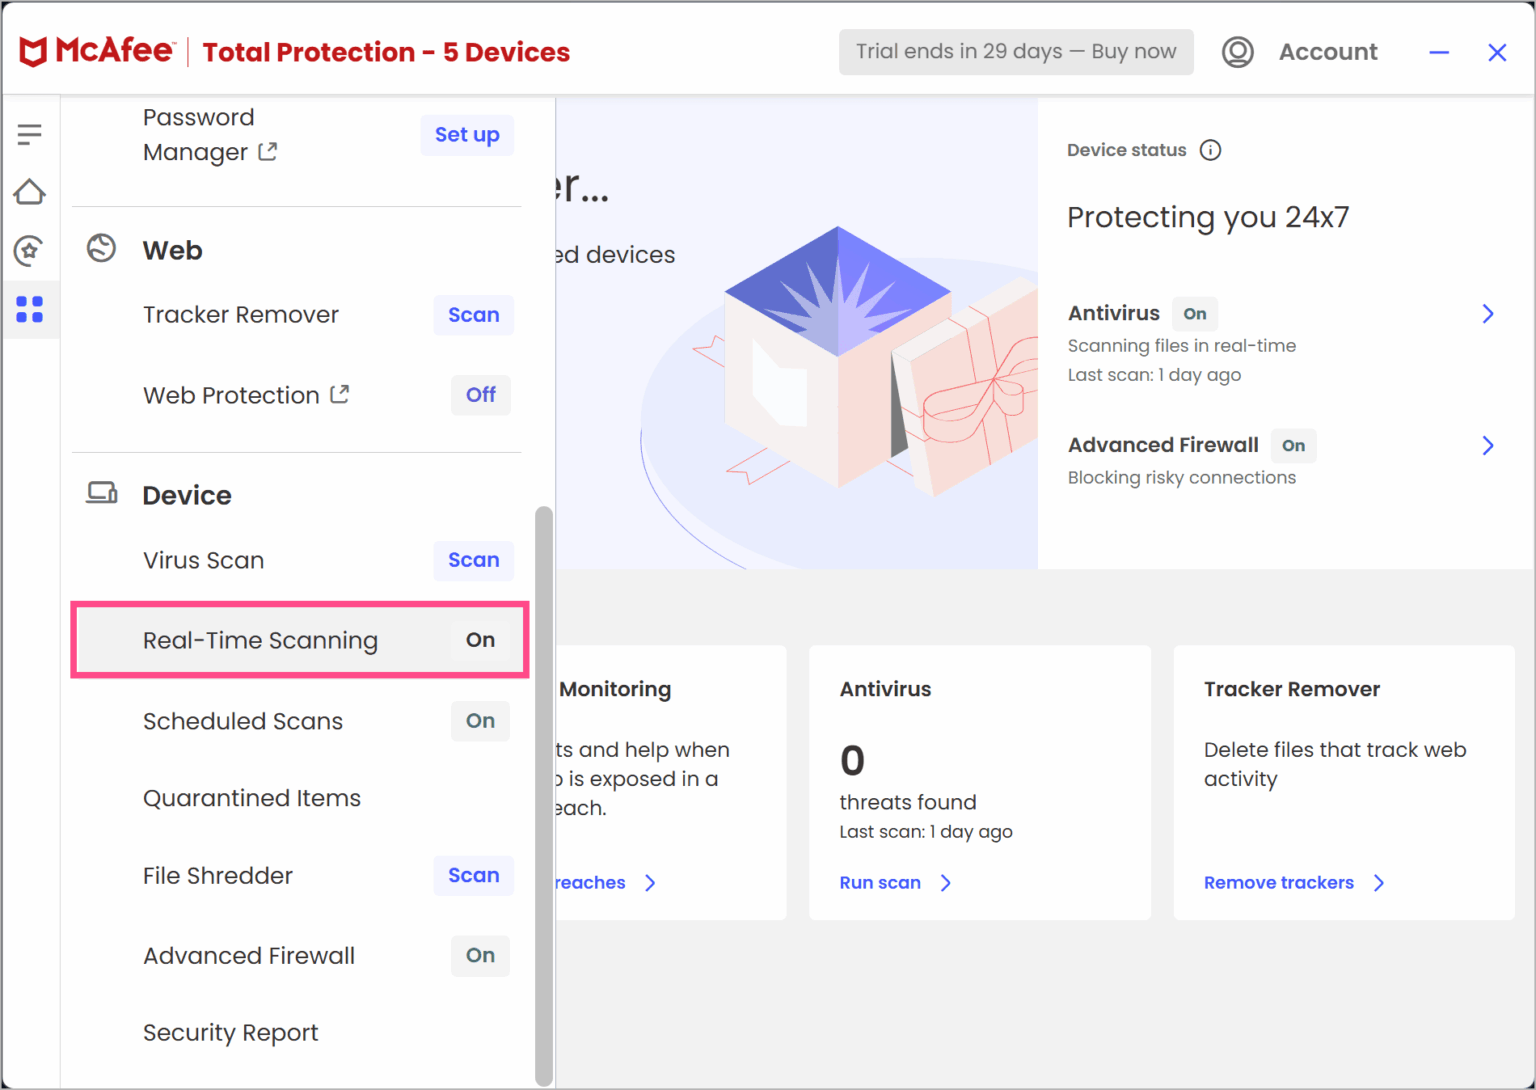Turn off Scheduled Scans
Image resolution: width=1536 pixels, height=1090 pixels.
480,721
